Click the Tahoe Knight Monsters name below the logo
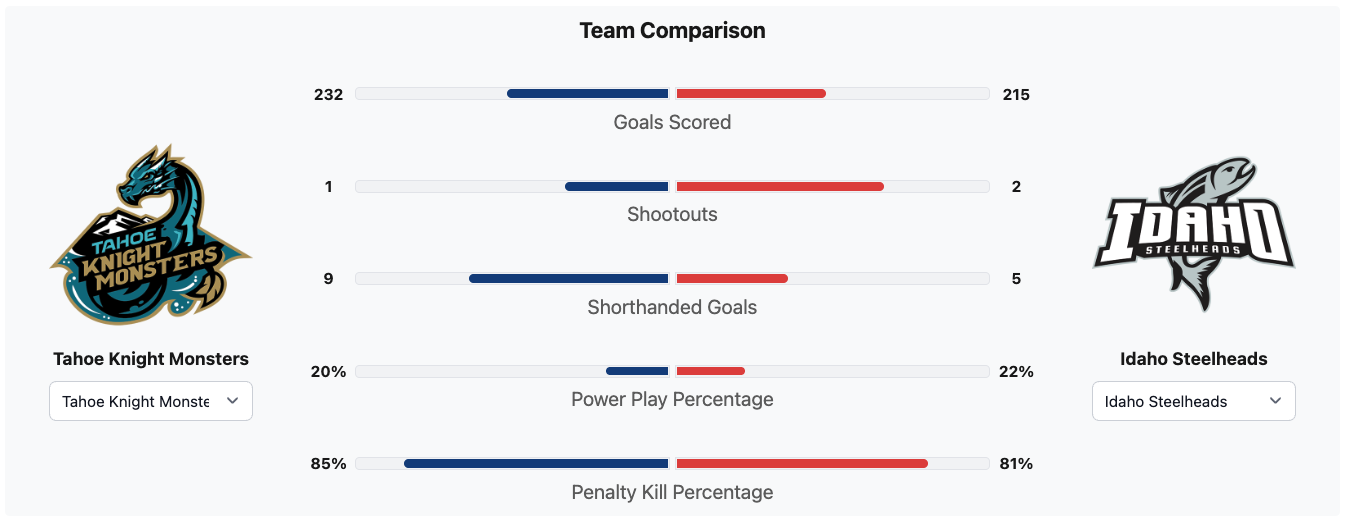The image size is (1347, 517). (x=151, y=359)
